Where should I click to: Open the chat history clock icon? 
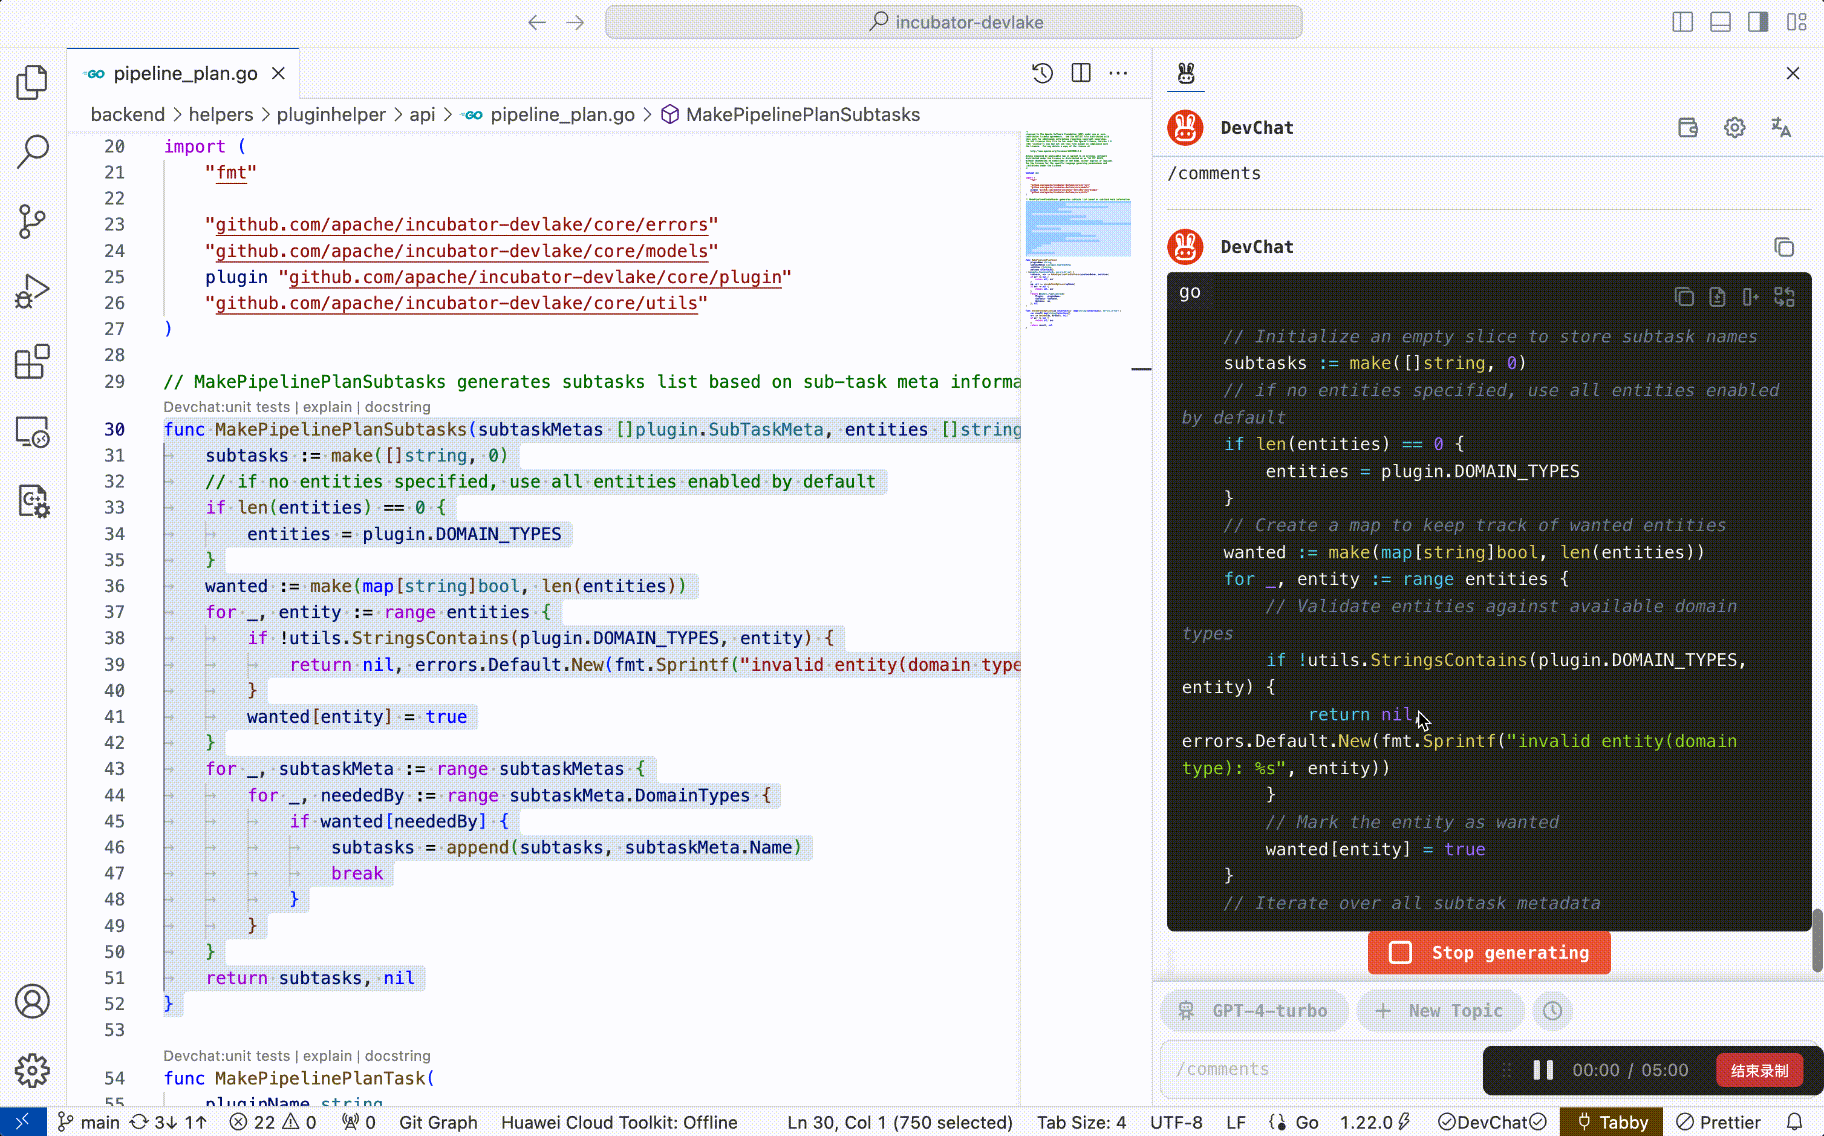(1552, 1011)
